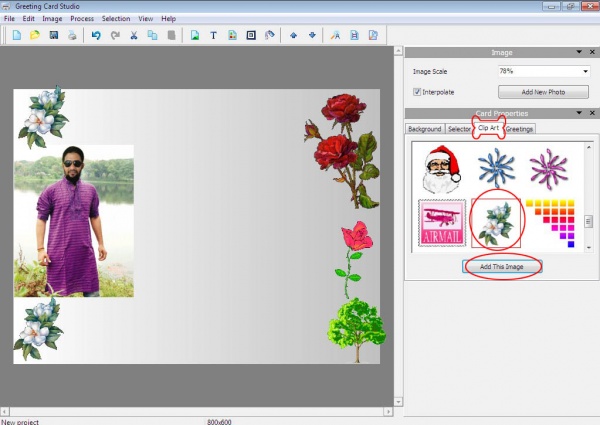Image resolution: width=600 pixels, height=425 pixels.
Task: Save project using the floppy disk icon
Action: point(54,35)
